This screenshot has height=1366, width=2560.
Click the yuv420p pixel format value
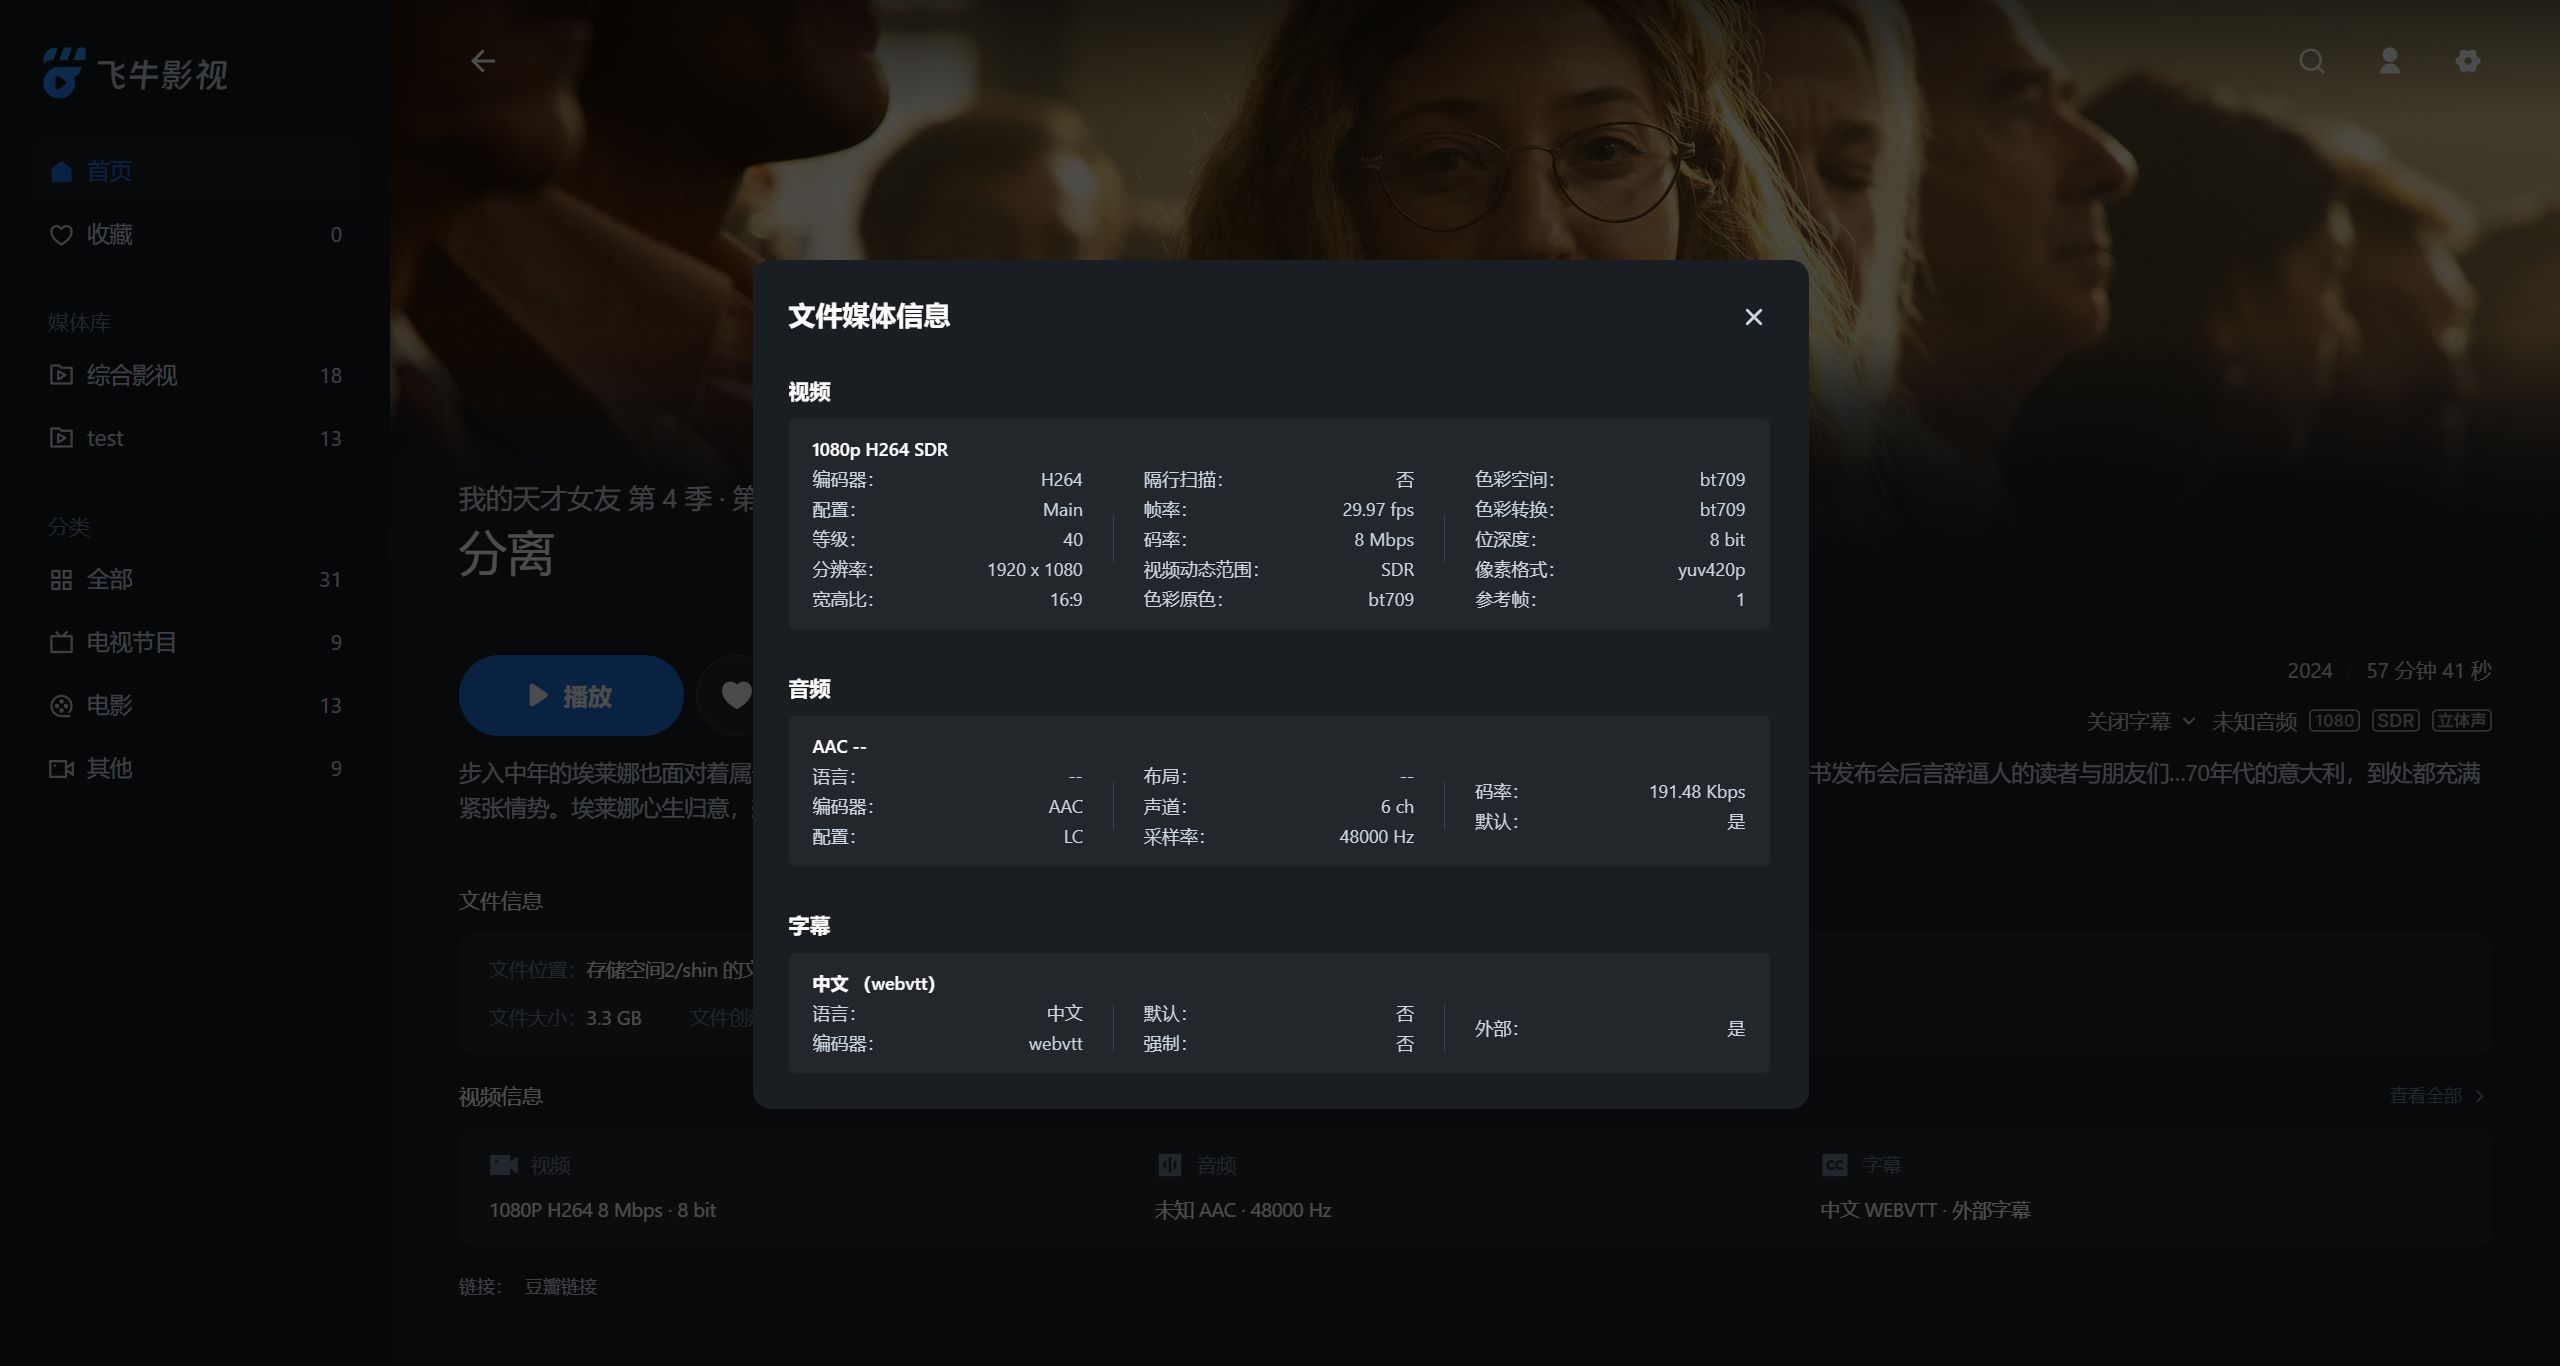pos(1711,570)
